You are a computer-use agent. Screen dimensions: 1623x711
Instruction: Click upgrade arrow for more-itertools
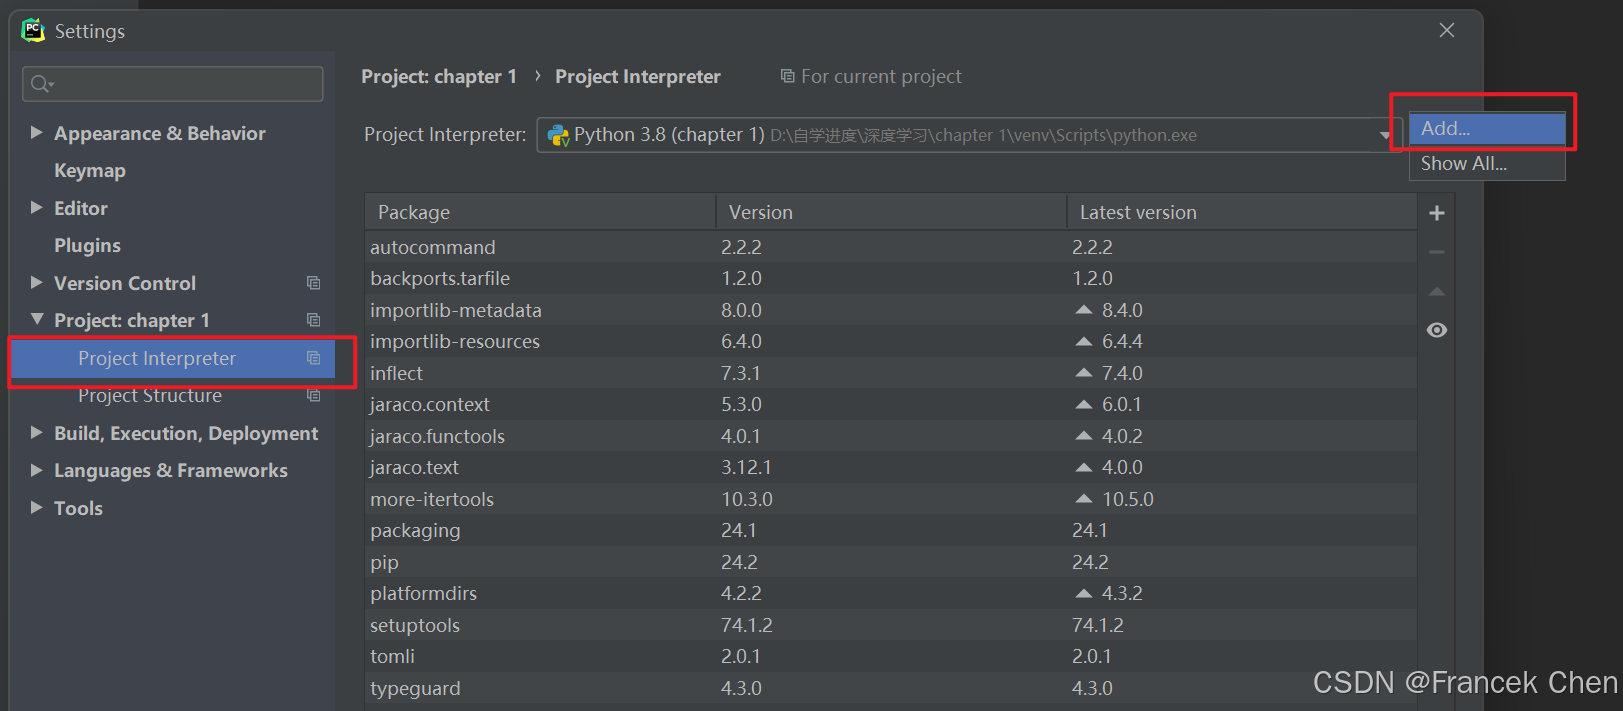point(1083,499)
